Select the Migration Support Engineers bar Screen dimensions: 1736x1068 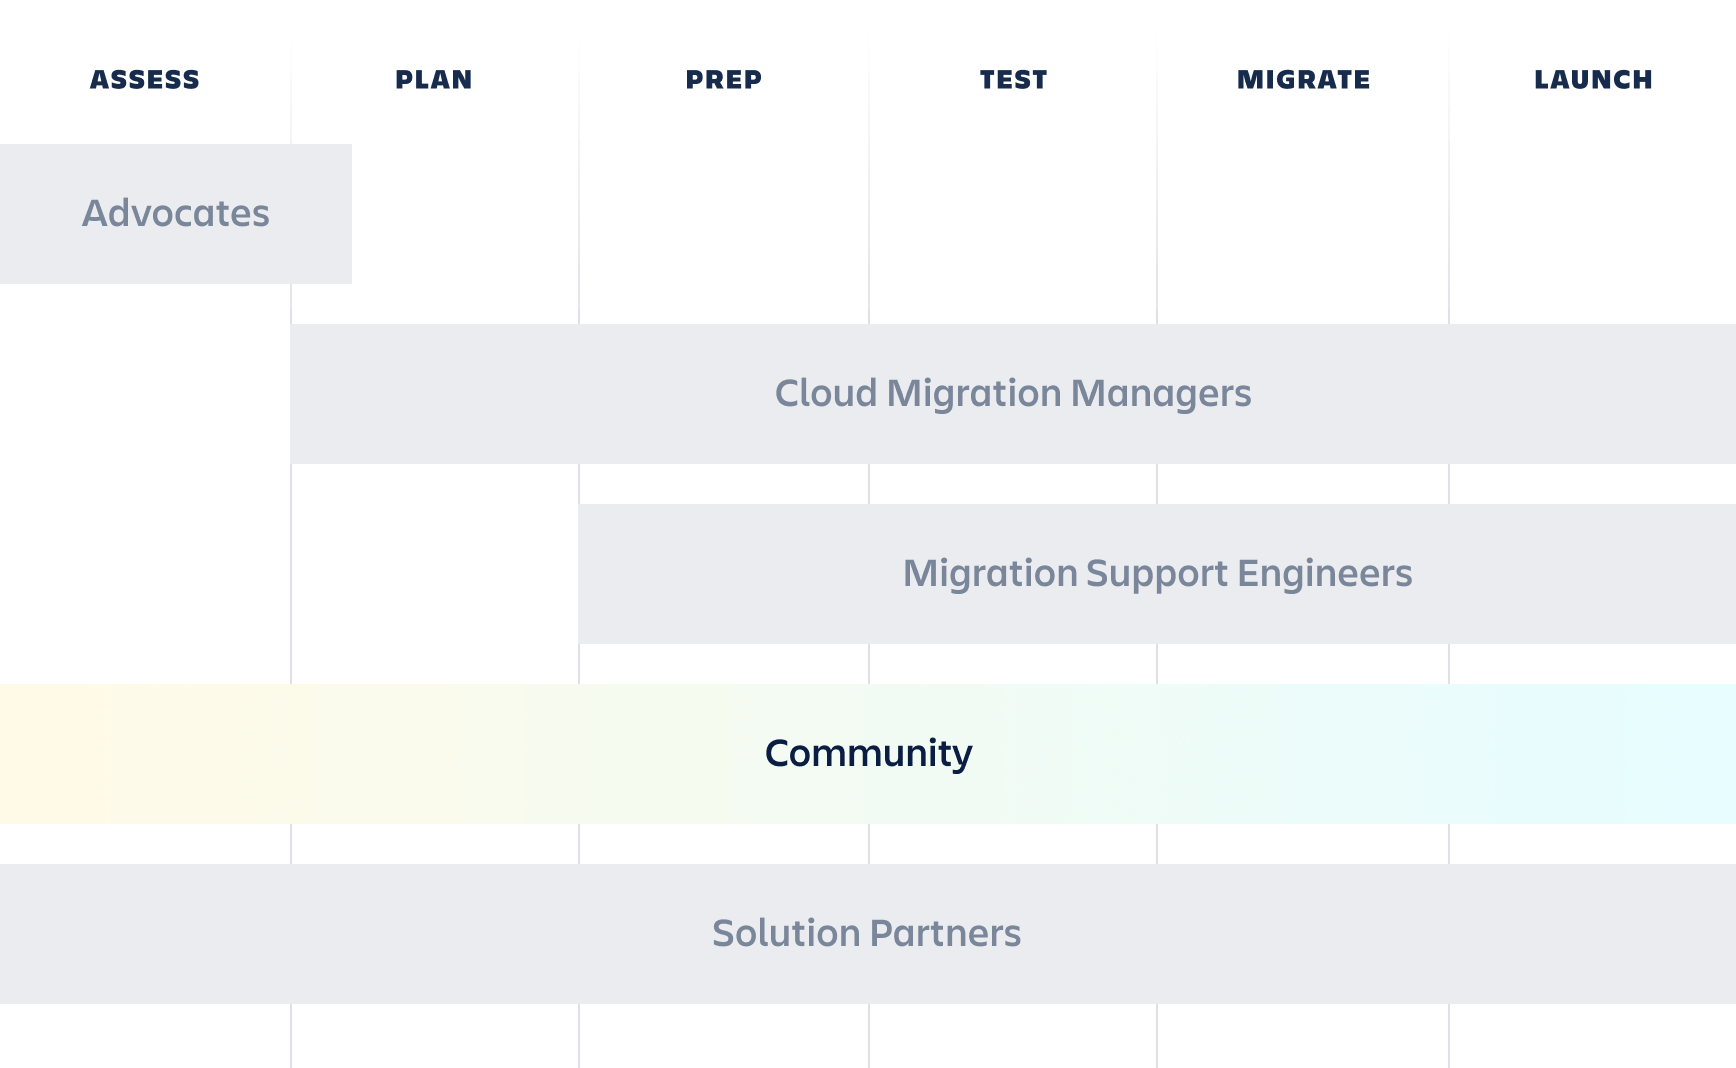tap(1157, 574)
